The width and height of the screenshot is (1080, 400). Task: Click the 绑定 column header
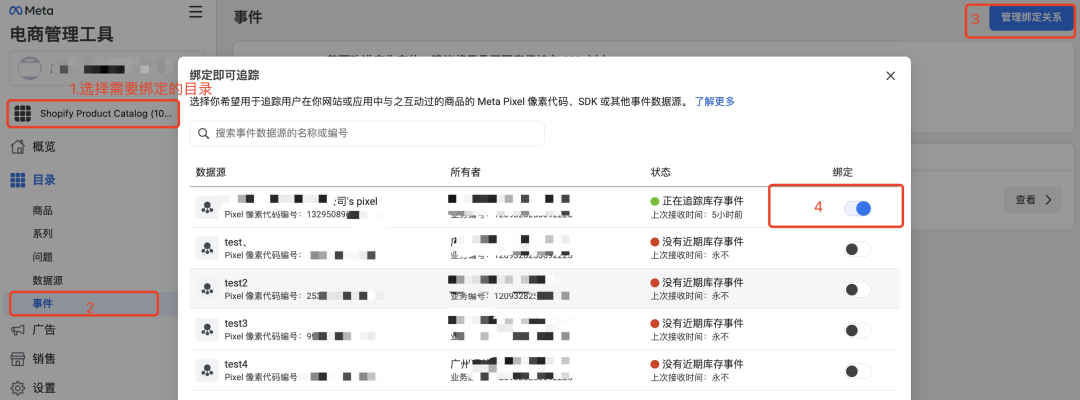coord(842,172)
